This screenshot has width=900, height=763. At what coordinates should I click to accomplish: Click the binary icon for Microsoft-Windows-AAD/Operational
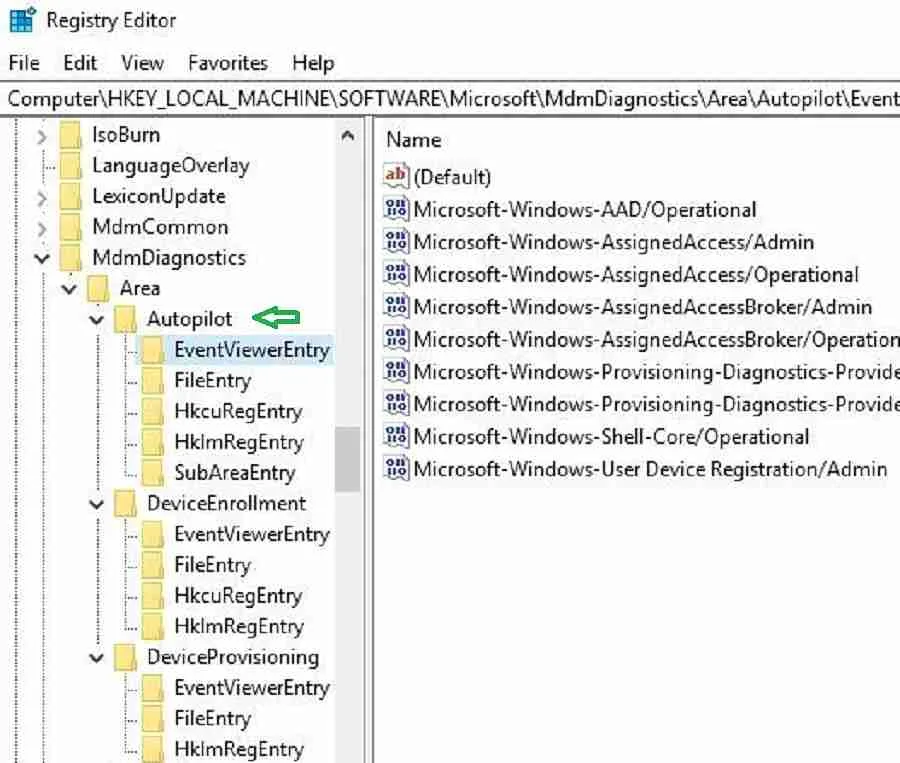pyautogui.click(x=397, y=209)
